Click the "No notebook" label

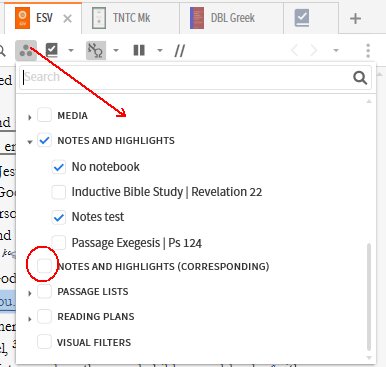[x=106, y=167]
